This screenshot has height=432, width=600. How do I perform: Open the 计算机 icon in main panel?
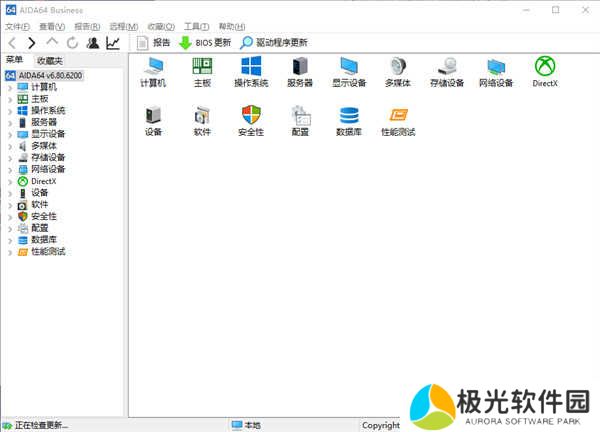click(153, 68)
